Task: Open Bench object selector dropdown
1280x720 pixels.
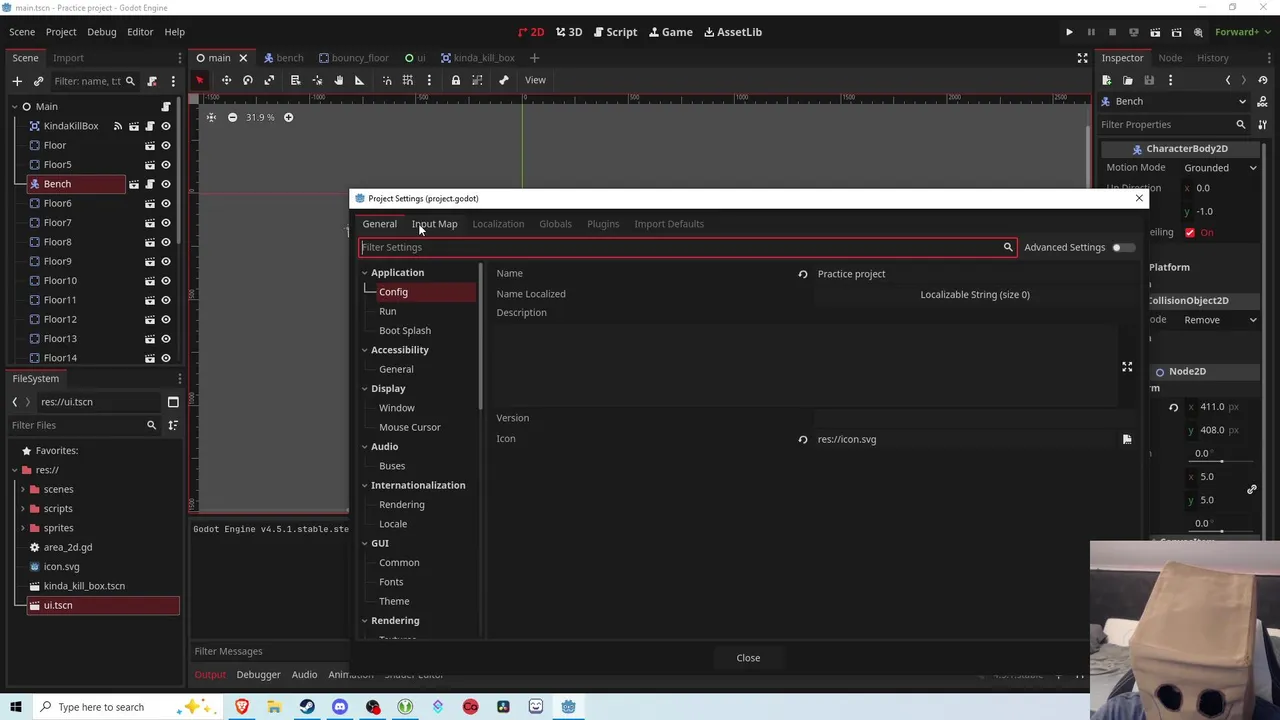Action: pyautogui.click(x=1174, y=101)
